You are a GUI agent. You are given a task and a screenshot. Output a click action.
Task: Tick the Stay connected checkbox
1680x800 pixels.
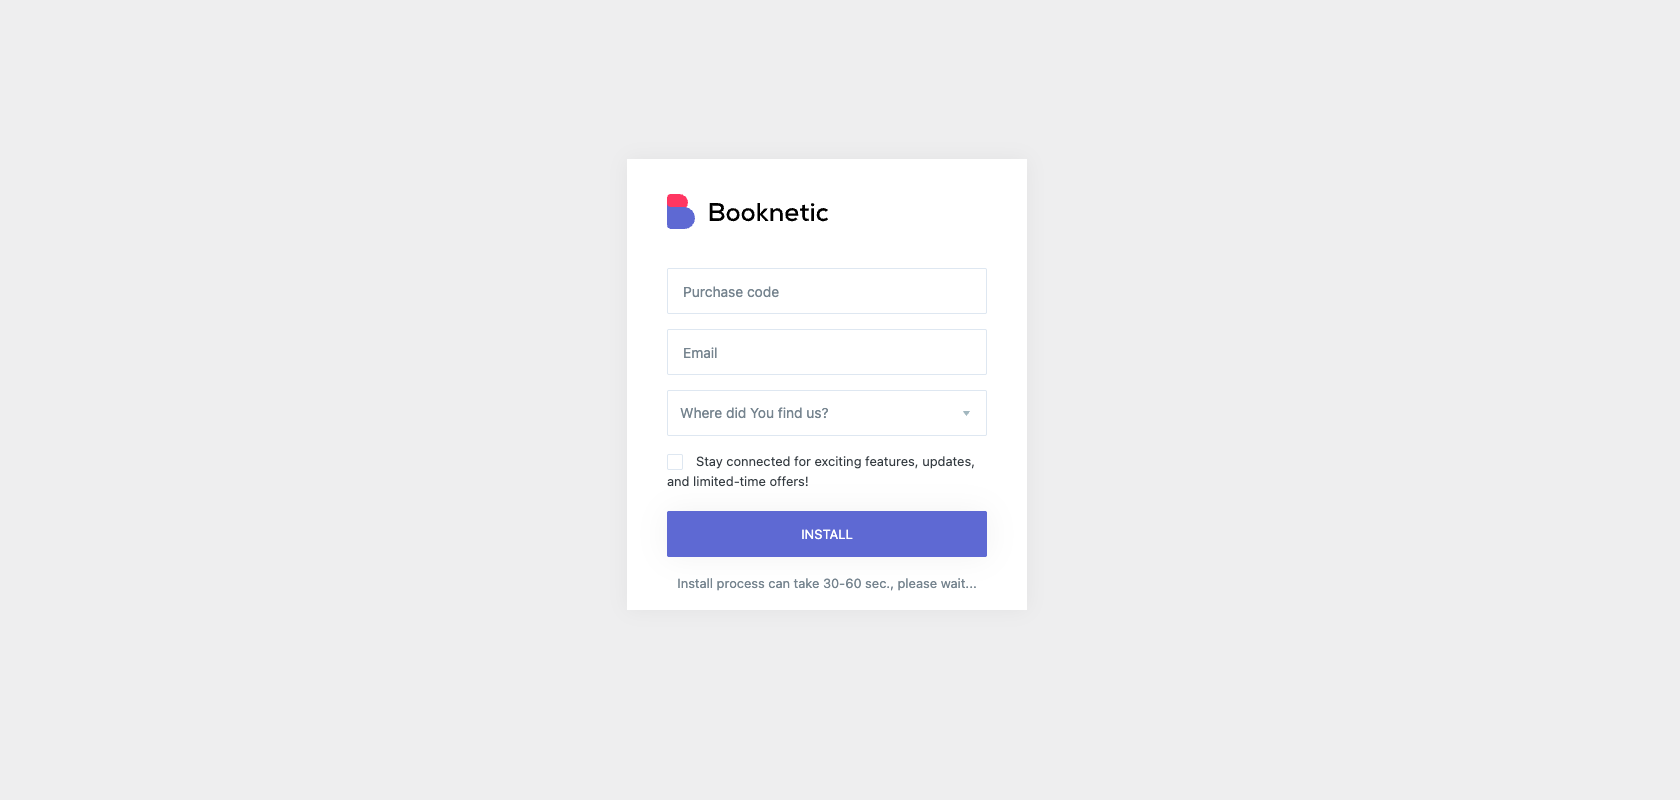(675, 462)
